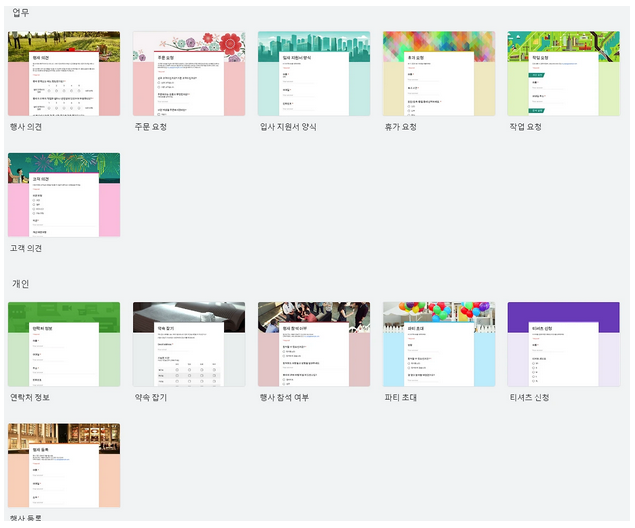
Task: Click the 파티 초대 label text
Action: coord(400,398)
